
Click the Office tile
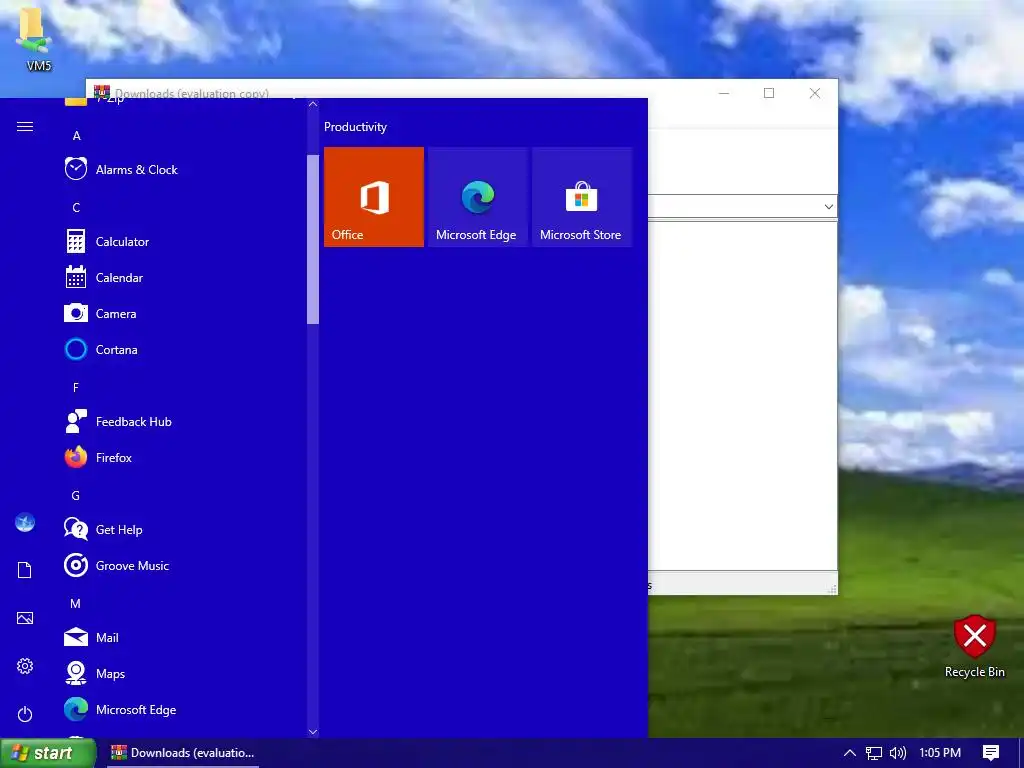click(374, 197)
